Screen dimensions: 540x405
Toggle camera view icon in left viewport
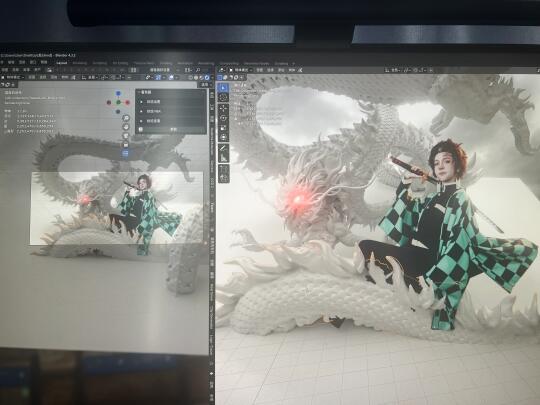(x=126, y=136)
